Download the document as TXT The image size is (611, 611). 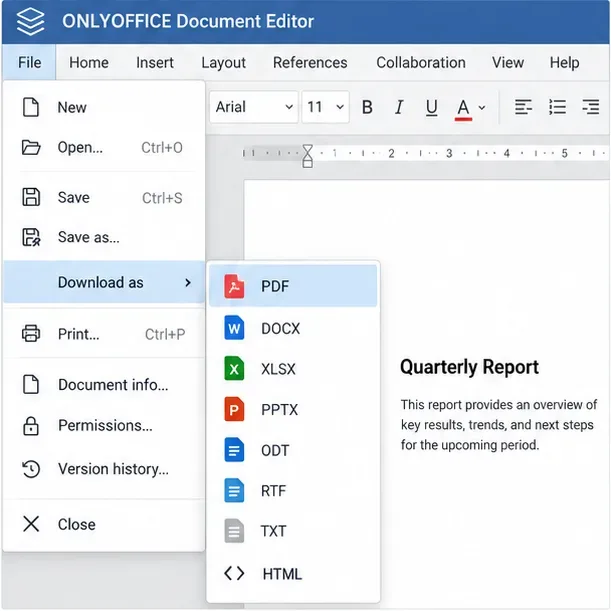coord(293,531)
